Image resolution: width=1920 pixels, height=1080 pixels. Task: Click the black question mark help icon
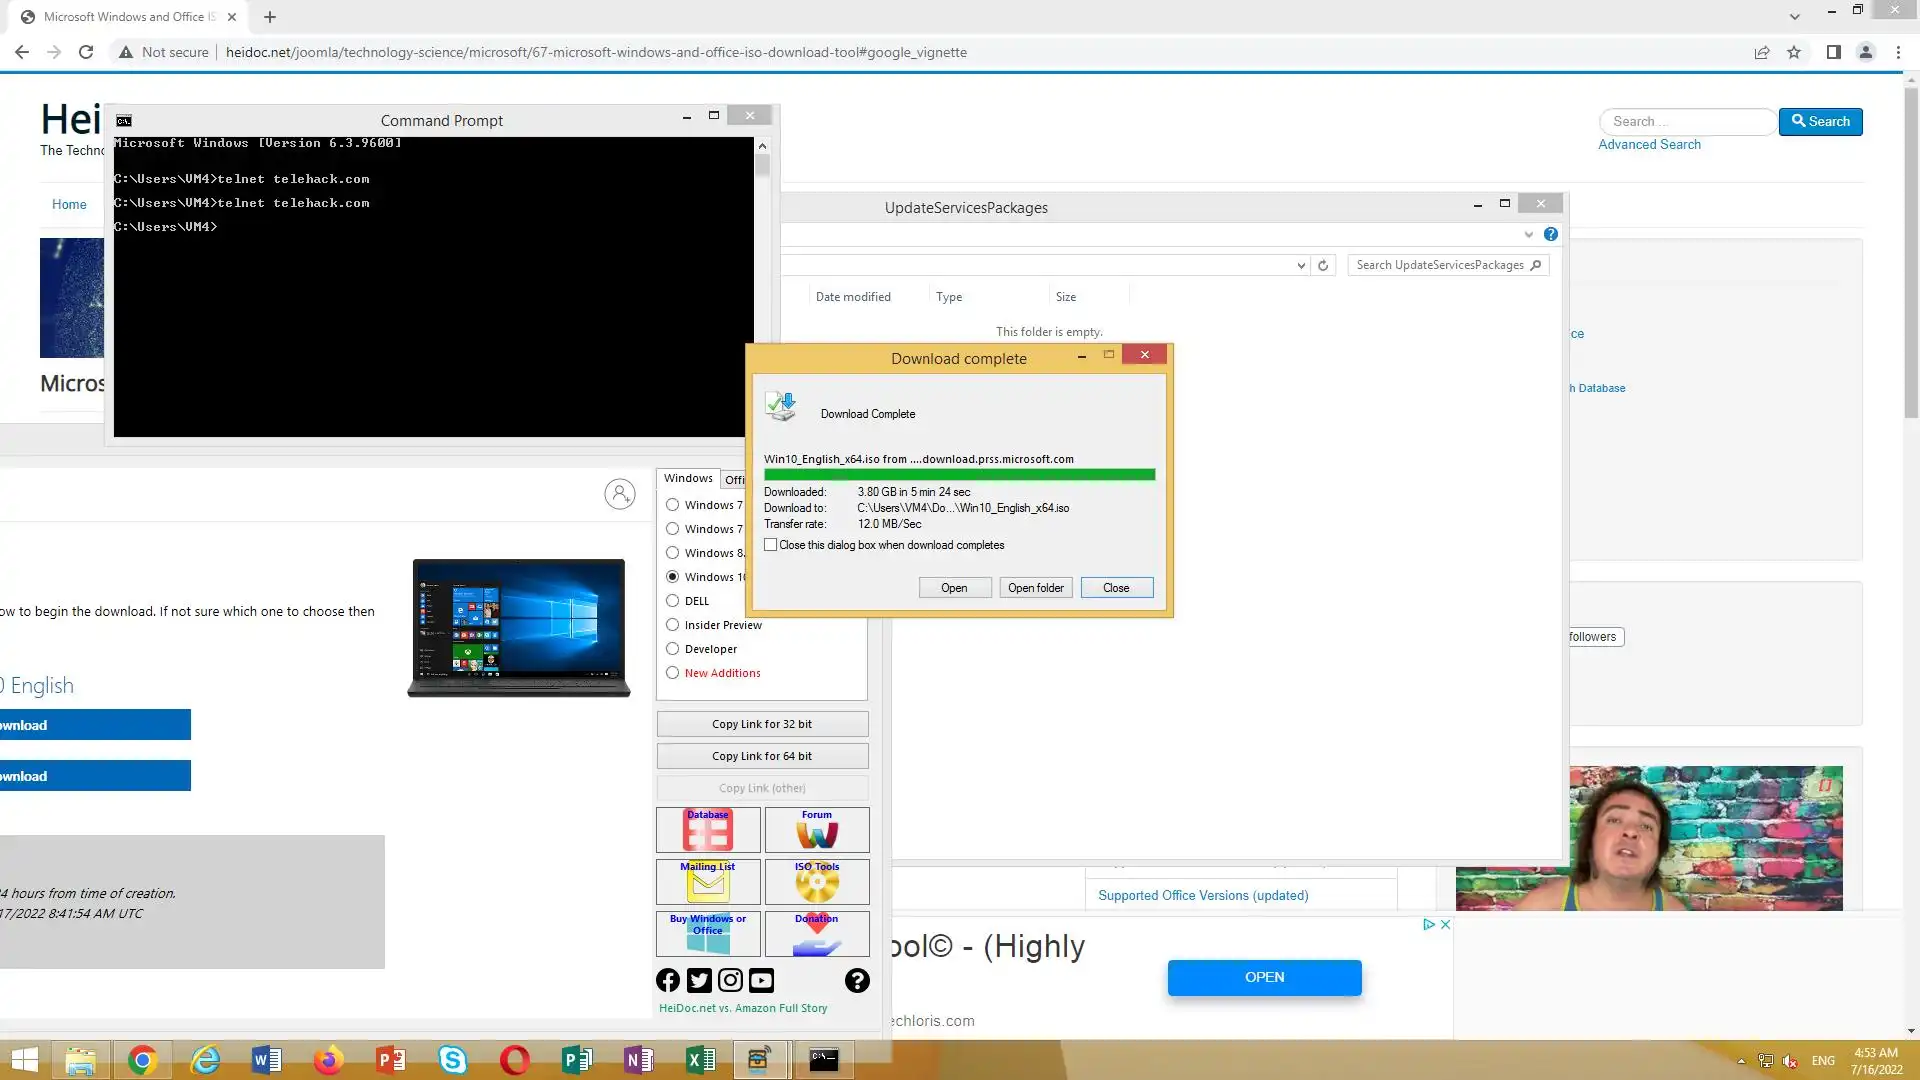tap(857, 981)
